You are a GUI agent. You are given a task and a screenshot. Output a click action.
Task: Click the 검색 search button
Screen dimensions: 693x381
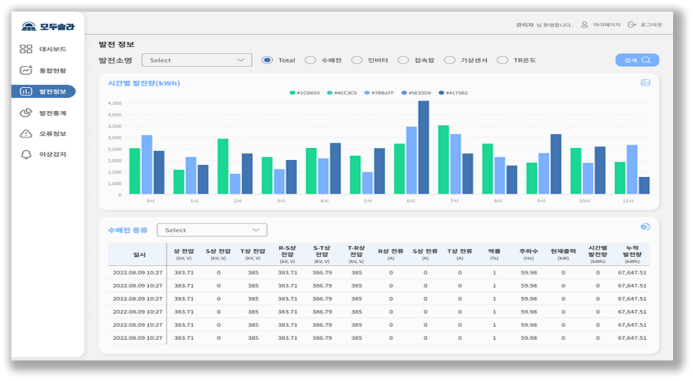pyautogui.click(x=637, y=60)
